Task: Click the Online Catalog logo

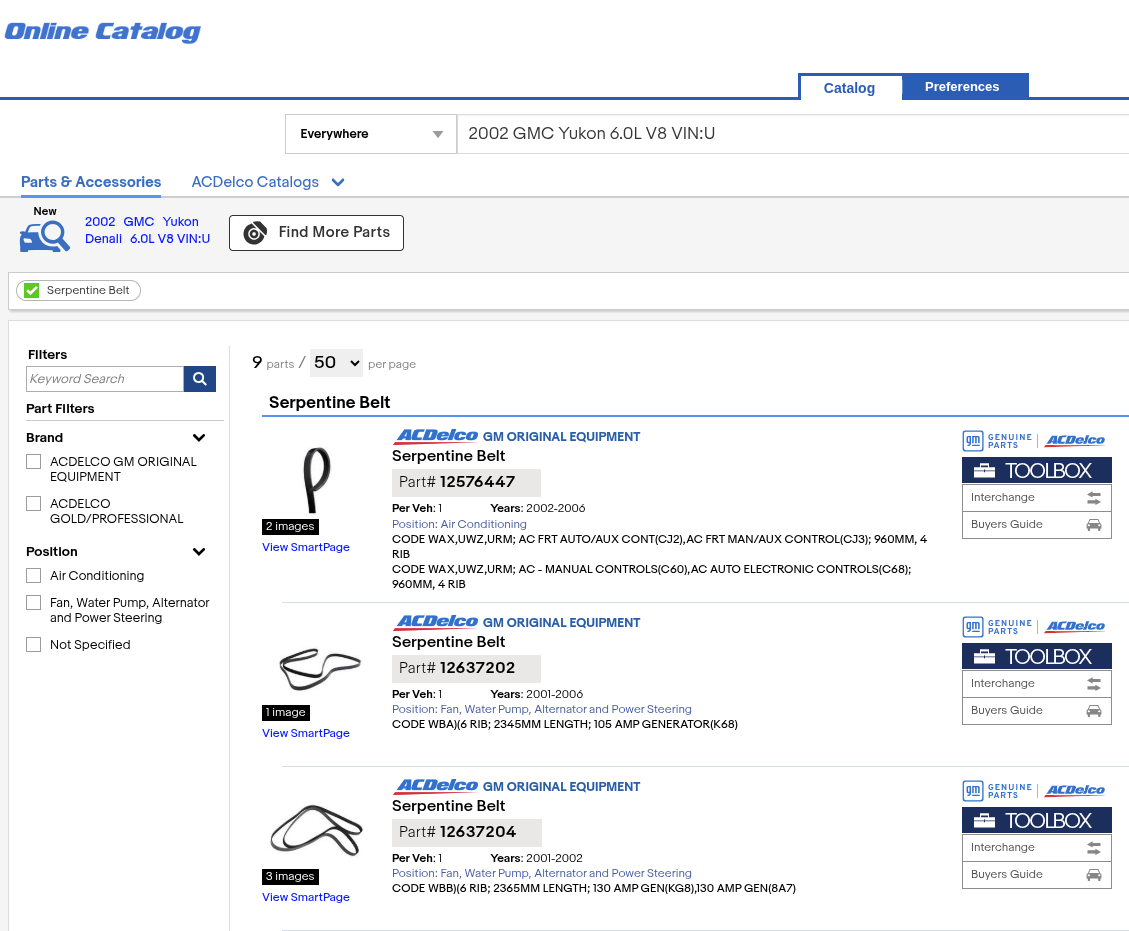Action: tap(102, 32)
